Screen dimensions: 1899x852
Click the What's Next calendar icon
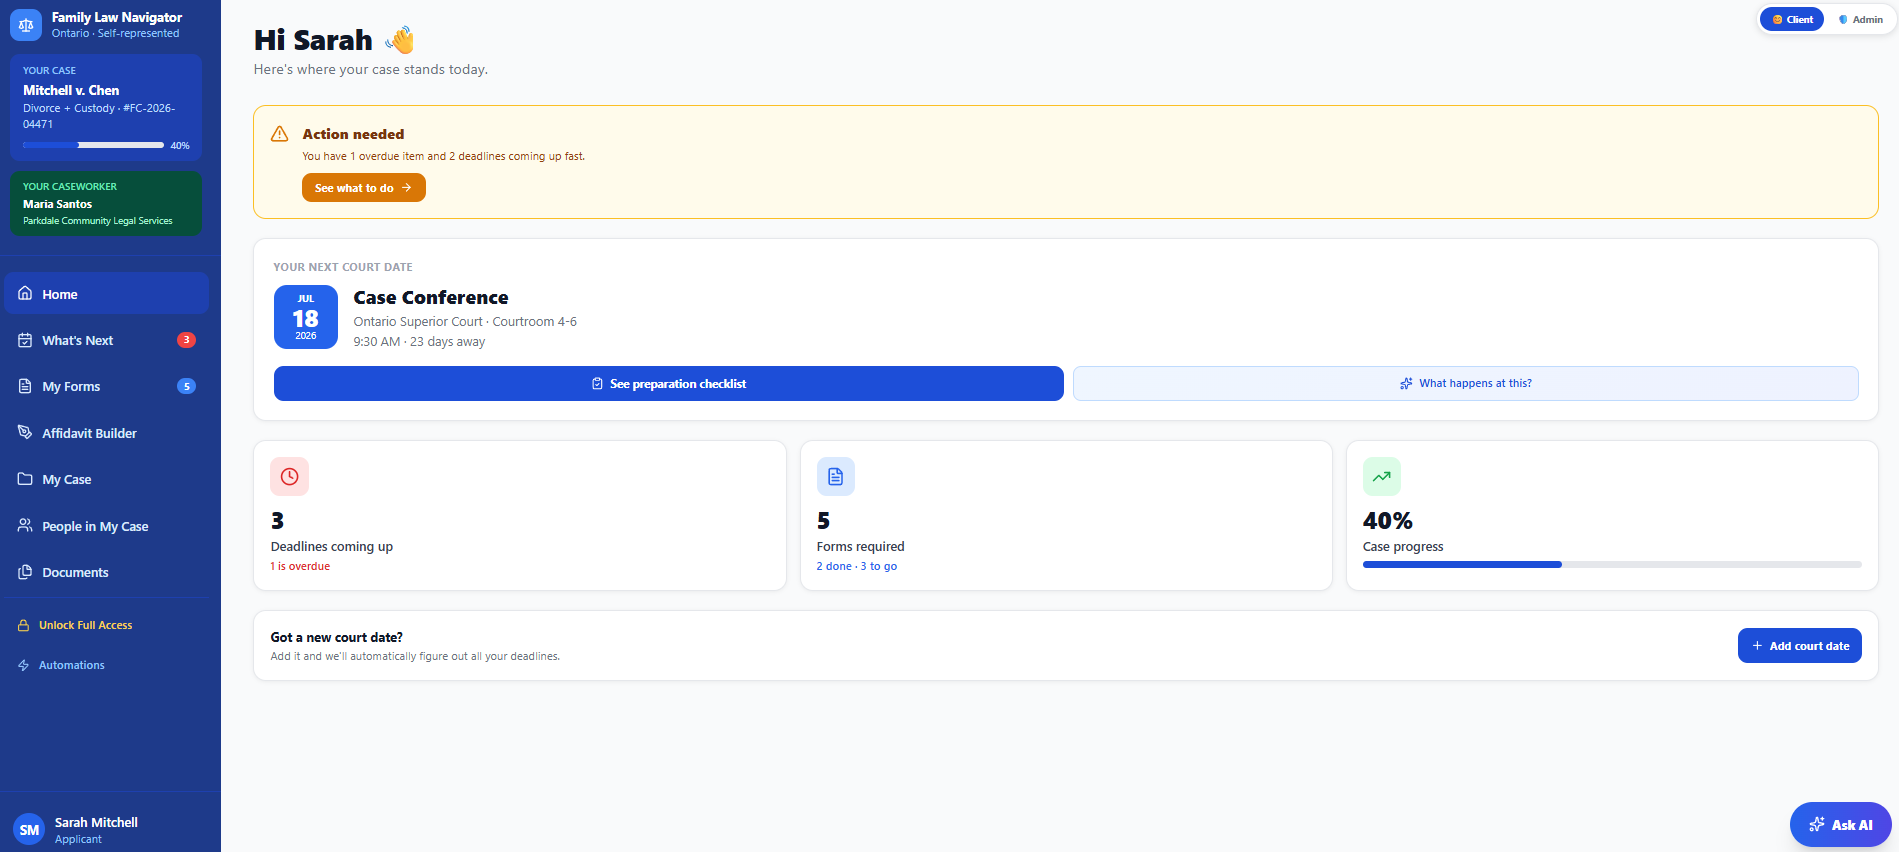point(25,340)
